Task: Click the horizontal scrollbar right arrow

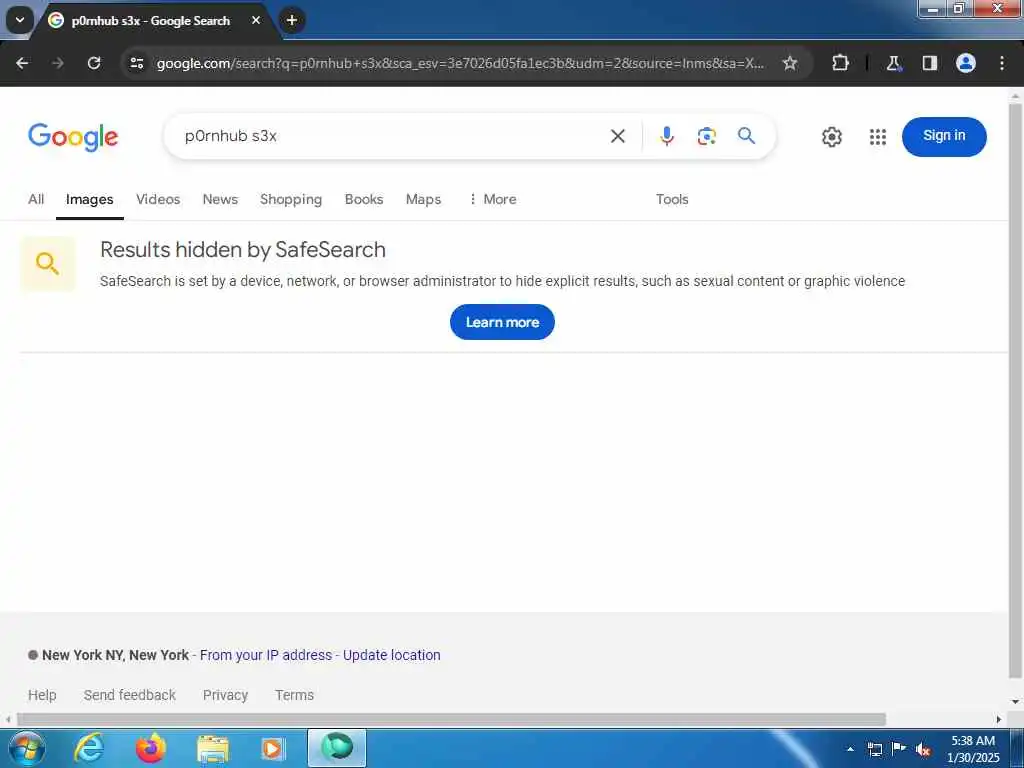Action: 999,719
